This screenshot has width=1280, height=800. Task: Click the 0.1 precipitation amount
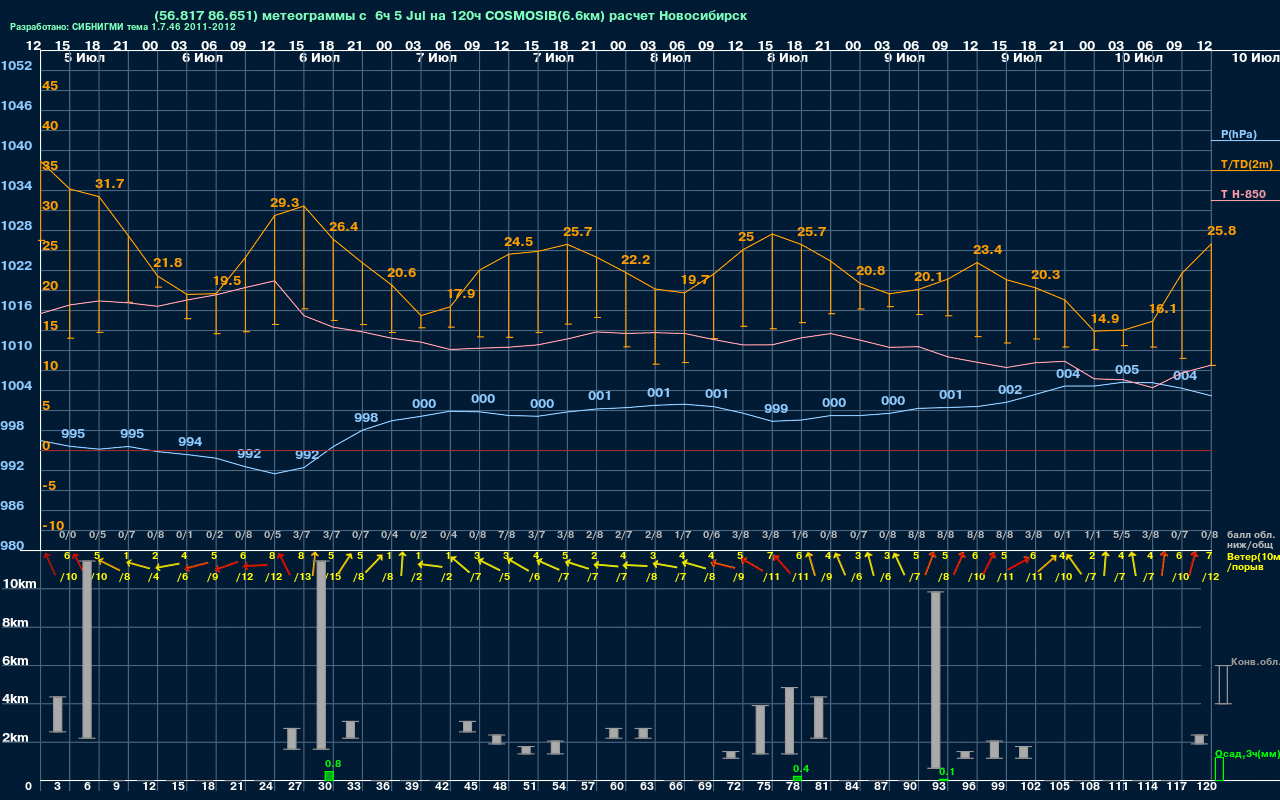(x=947, y=772)
